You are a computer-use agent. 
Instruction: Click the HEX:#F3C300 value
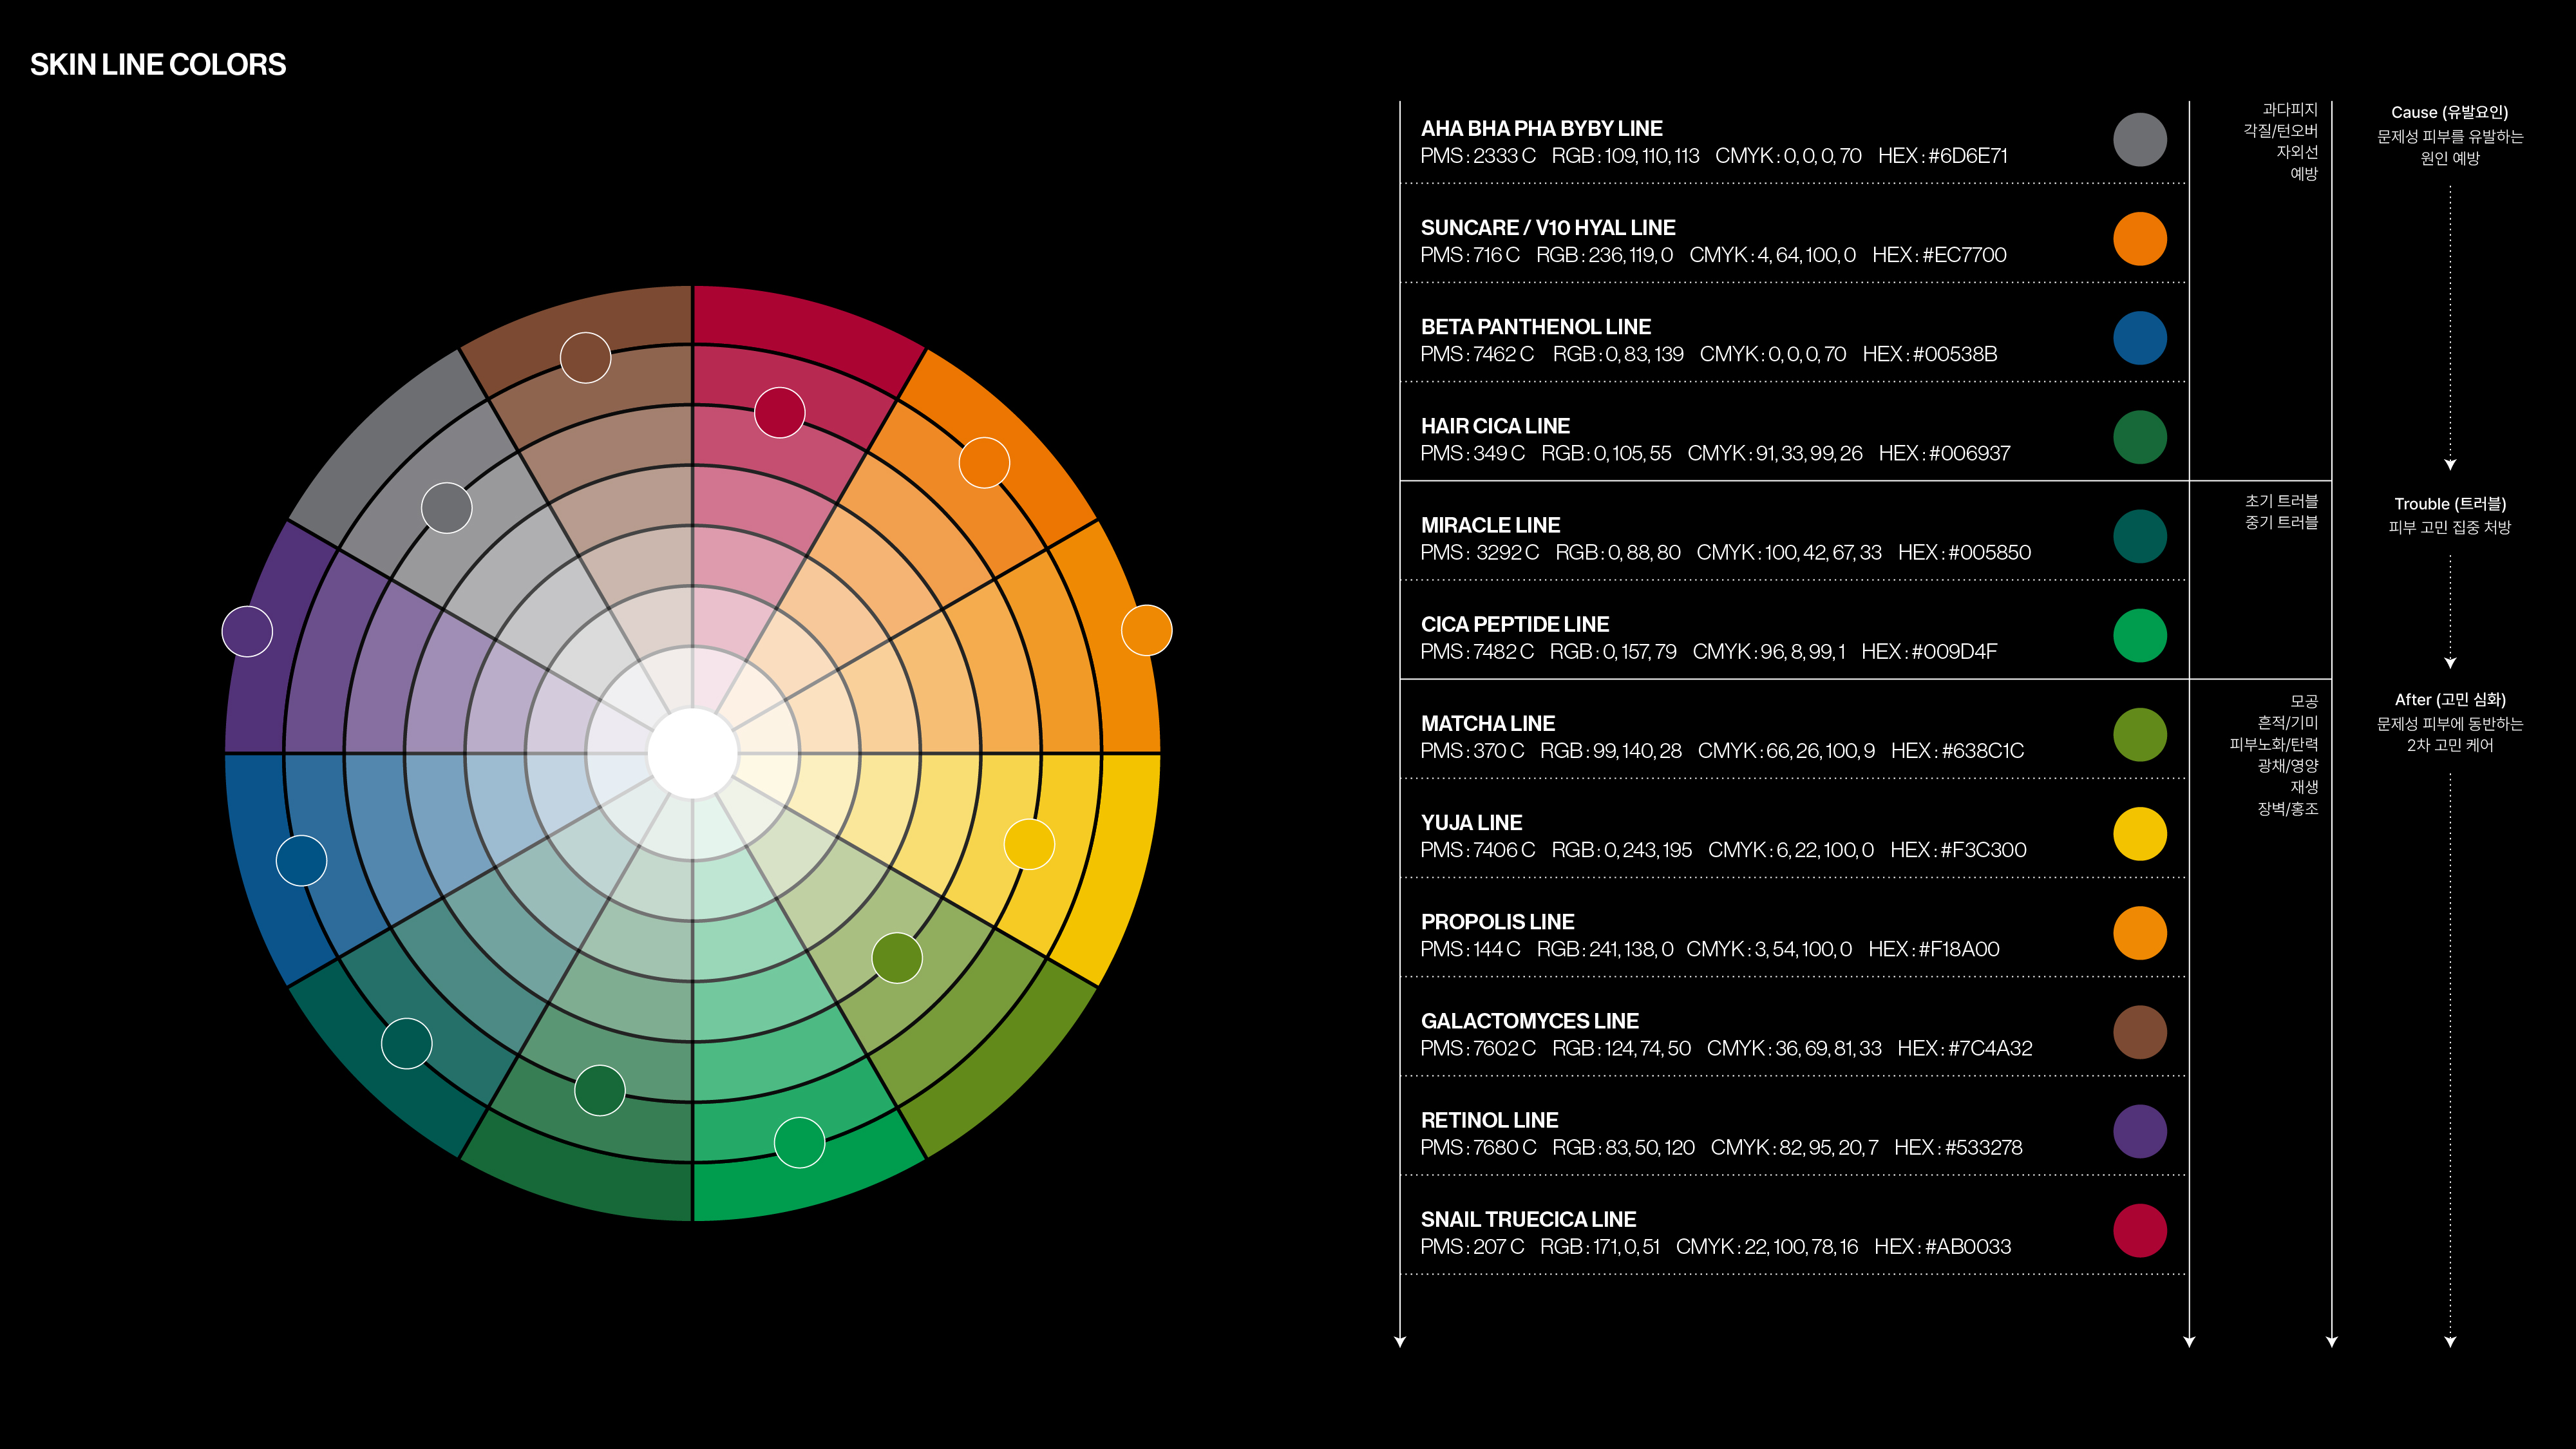point(1958,850)
